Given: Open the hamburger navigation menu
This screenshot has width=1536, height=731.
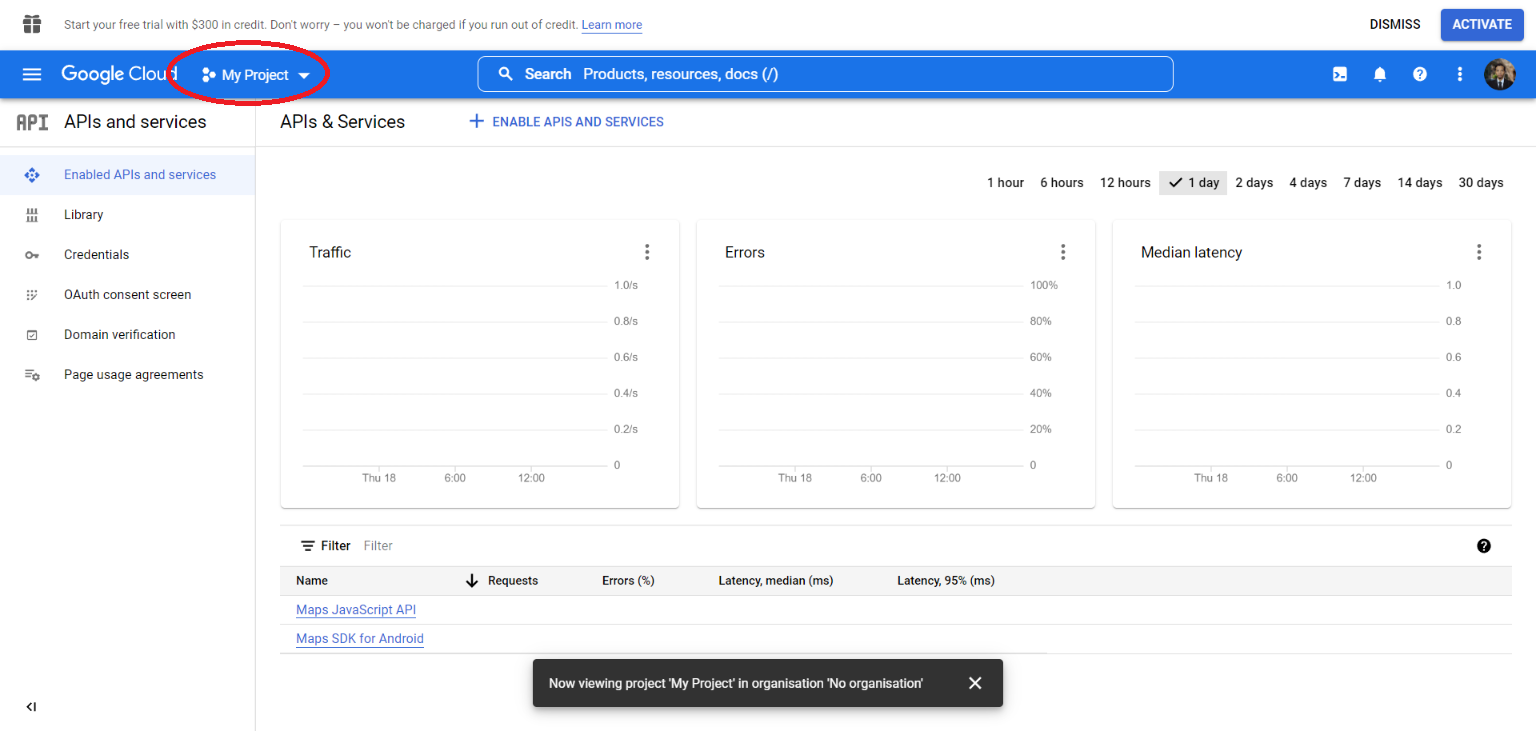Looking at the screenshot, I should (x=32, y=75).
